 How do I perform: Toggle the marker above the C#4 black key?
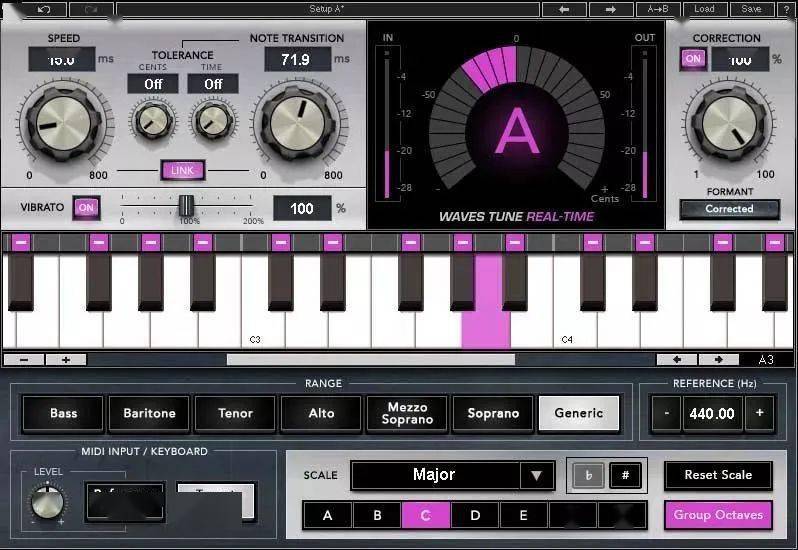coord(593,243)
